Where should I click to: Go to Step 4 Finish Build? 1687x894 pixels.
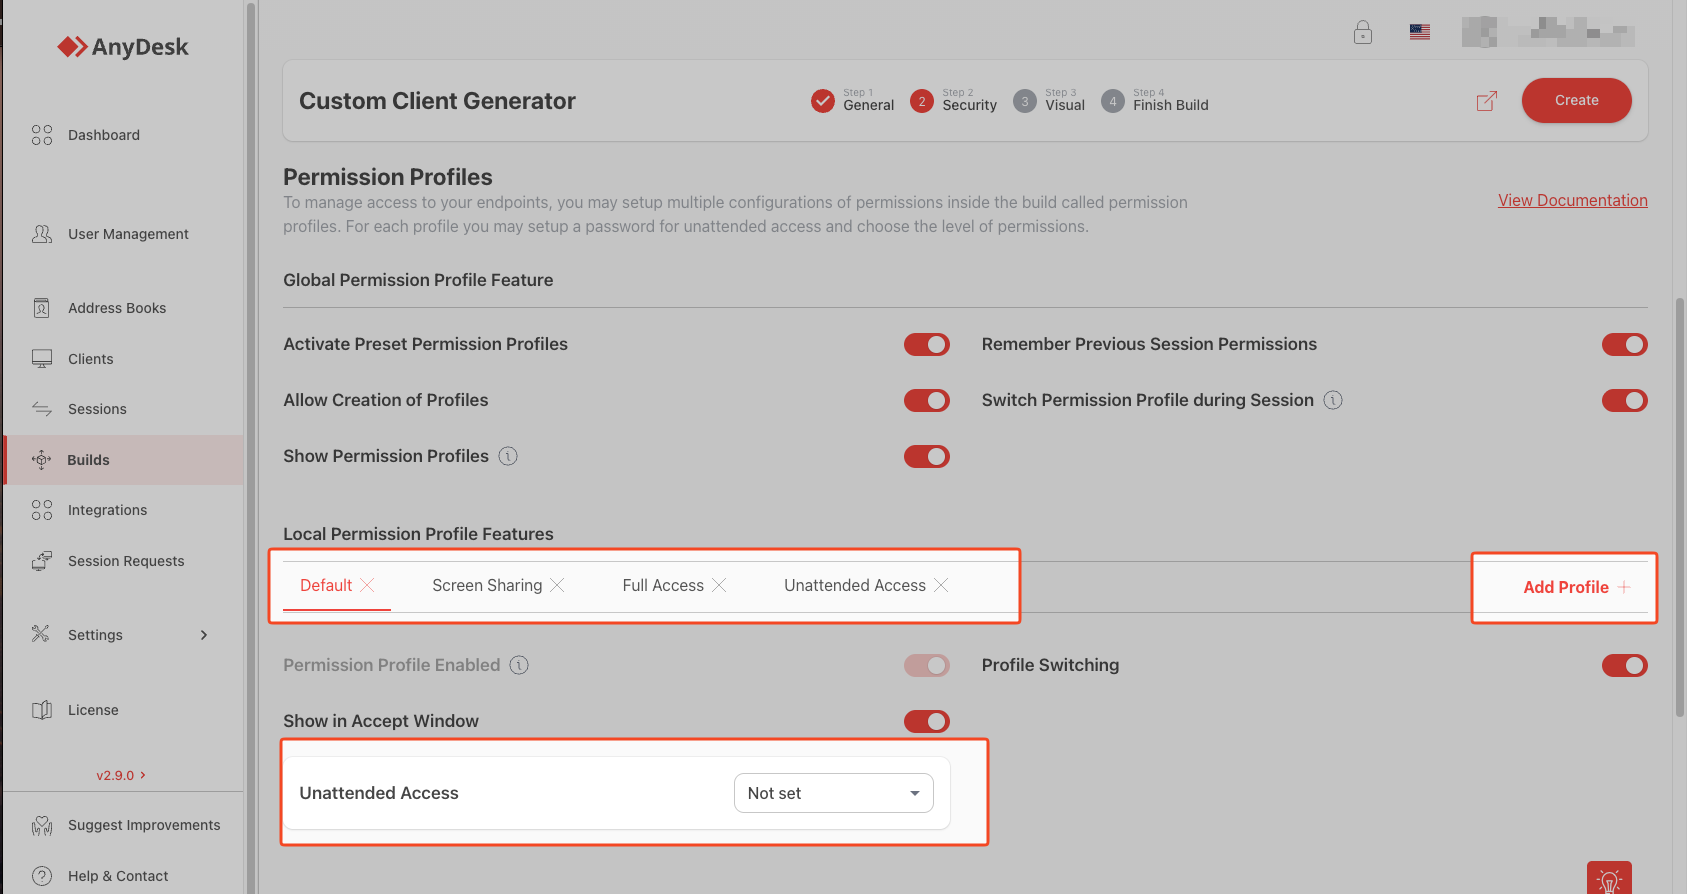click(1155, 101)
